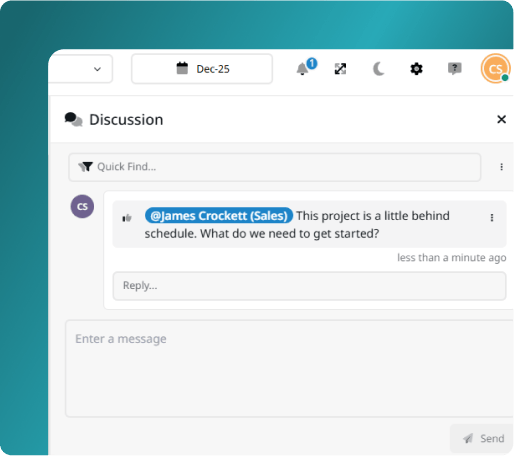Click the calendar icon in date field
Screen dimensions: 514x456
click(182, 68)
